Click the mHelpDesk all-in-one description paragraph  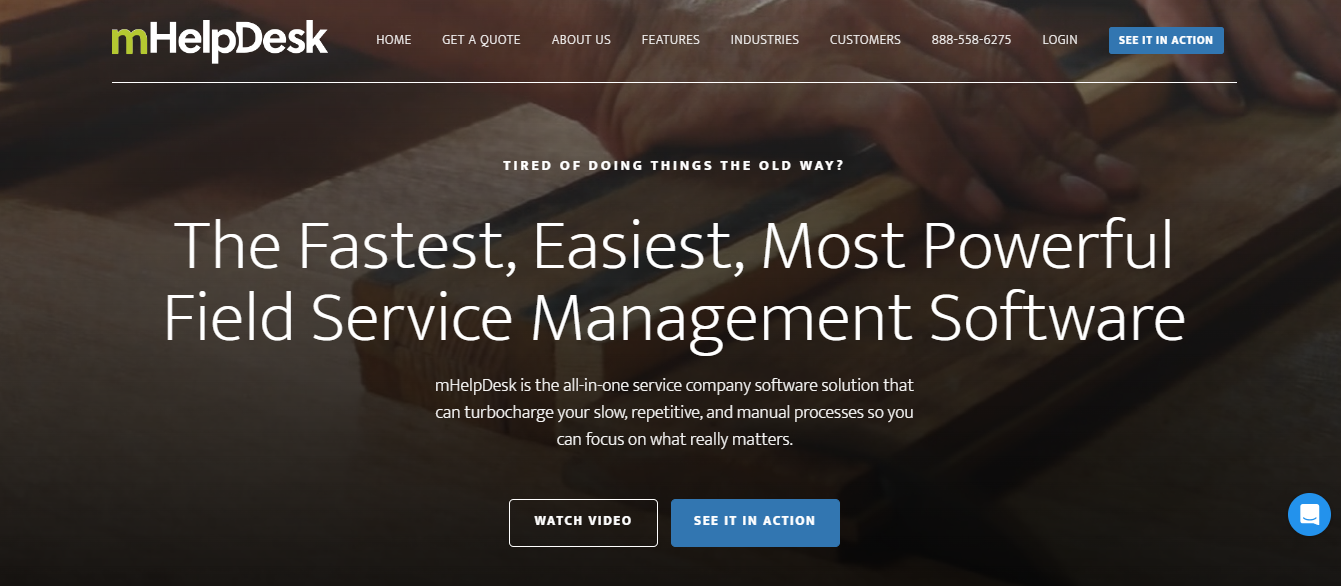[x=674, y=411]
